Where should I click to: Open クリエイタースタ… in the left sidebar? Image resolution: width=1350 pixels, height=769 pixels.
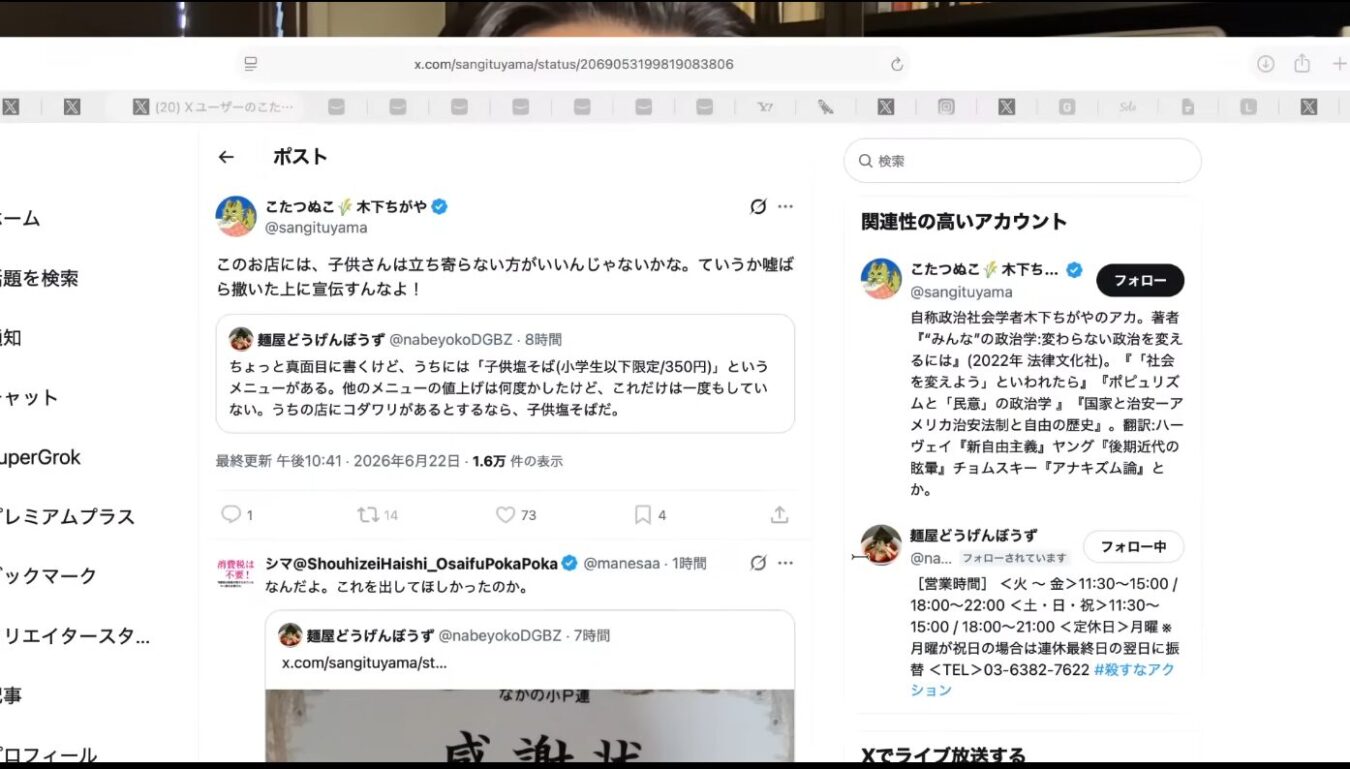coord(75,635)
